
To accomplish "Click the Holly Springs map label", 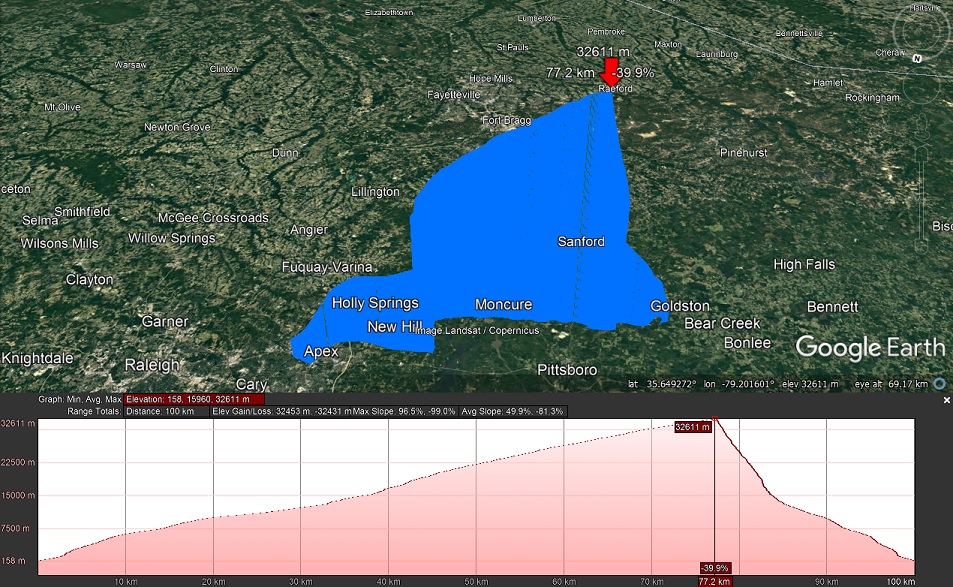I will pyautogui.click(x=375, y=303).
